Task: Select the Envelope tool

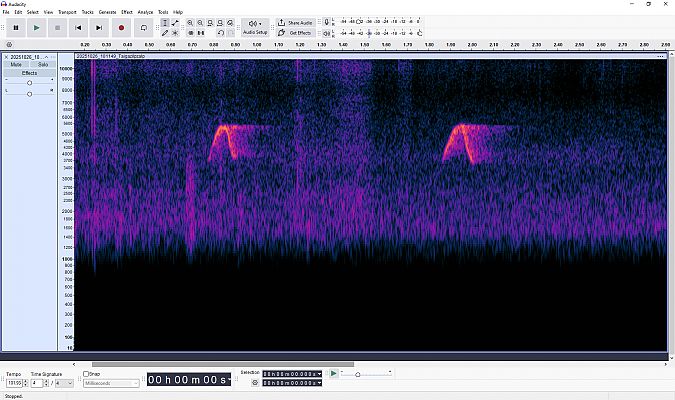Action: (176, 22)
